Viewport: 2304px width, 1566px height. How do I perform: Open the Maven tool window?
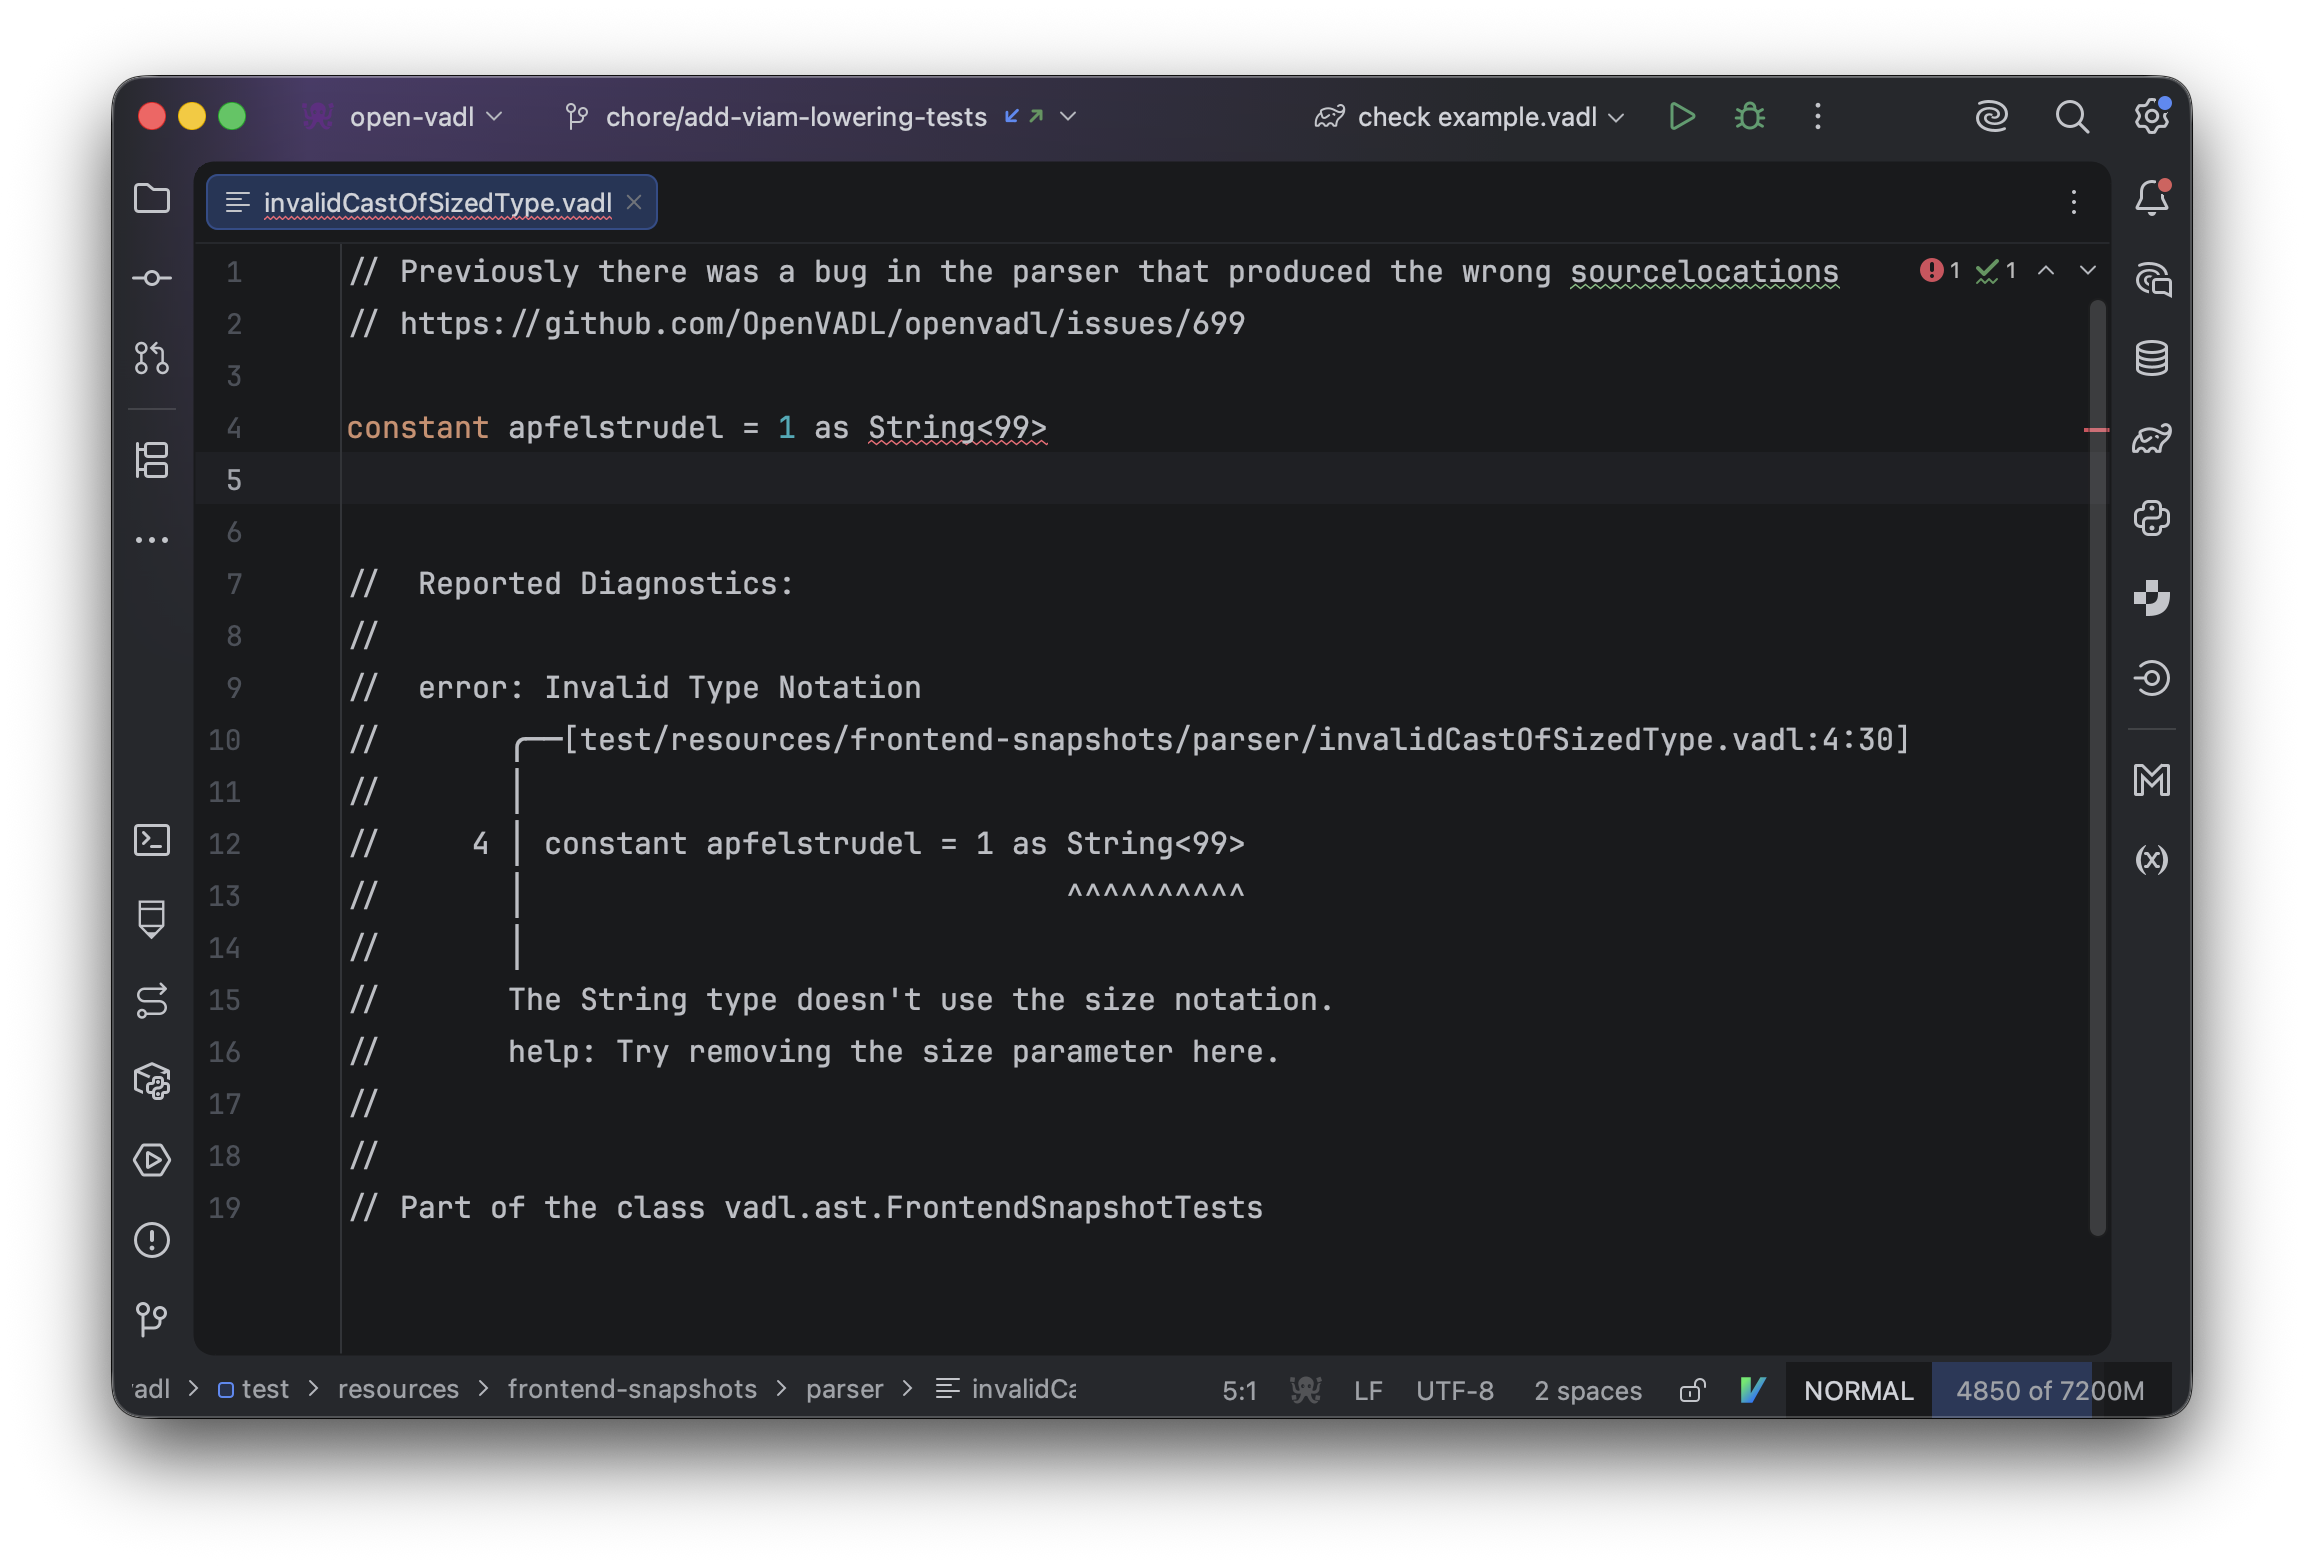coord(2152,780)
